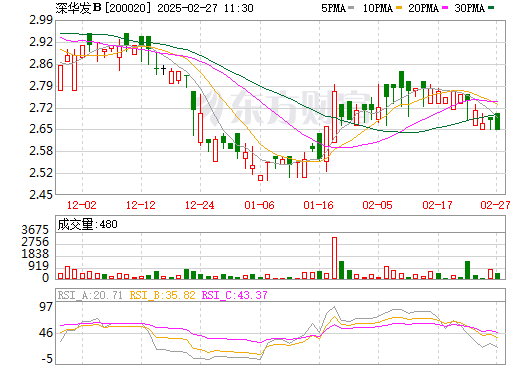The height and width of the screenshot is (365, 520).
Task: Click the 46 RSI axis label
Action: [x=46, y=333]
